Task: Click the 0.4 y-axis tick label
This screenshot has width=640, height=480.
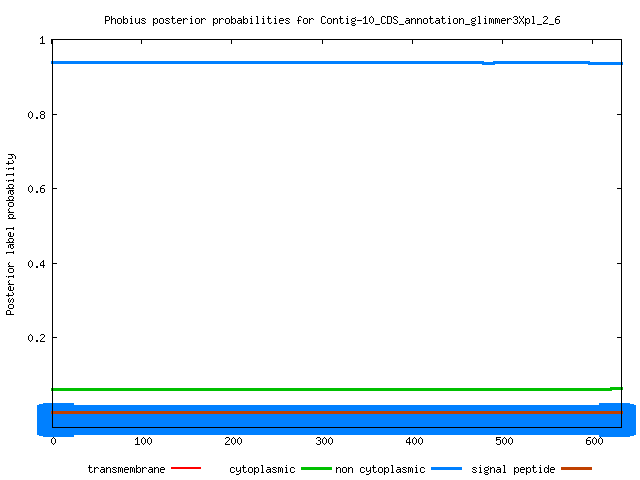Action: [x=36, y=264]
